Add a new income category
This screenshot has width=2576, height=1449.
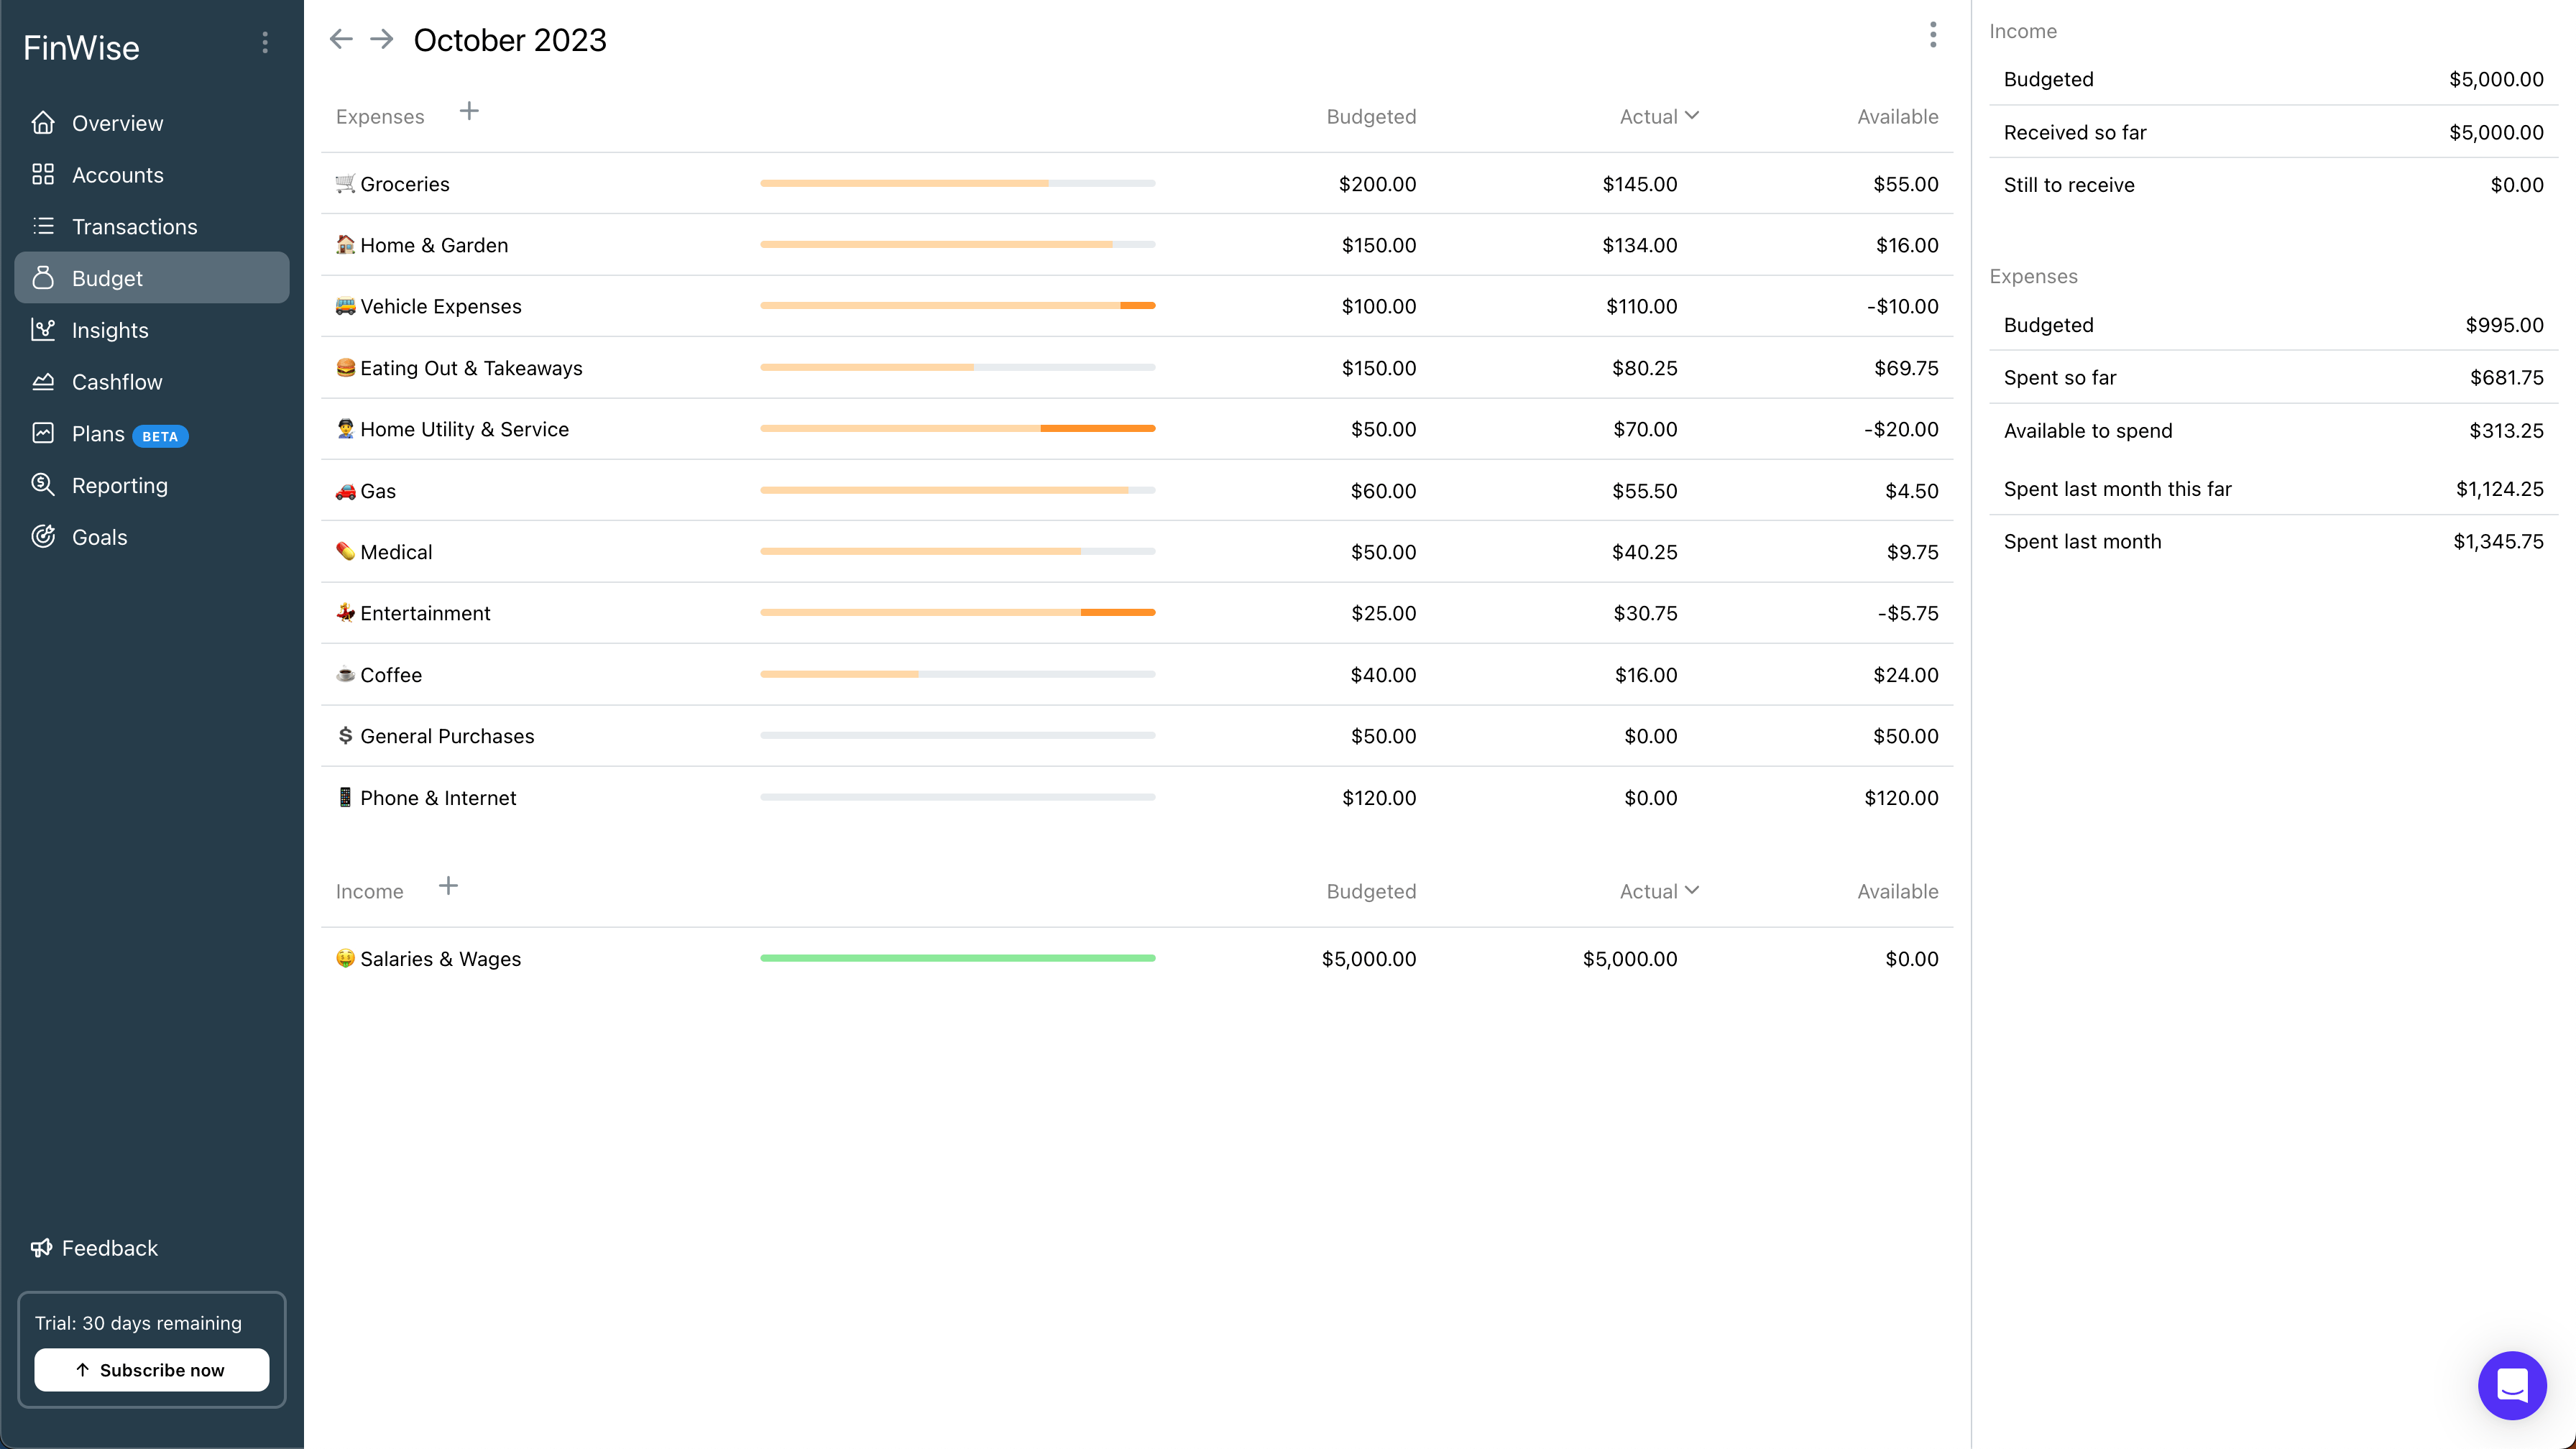click(x=448, y=886)
